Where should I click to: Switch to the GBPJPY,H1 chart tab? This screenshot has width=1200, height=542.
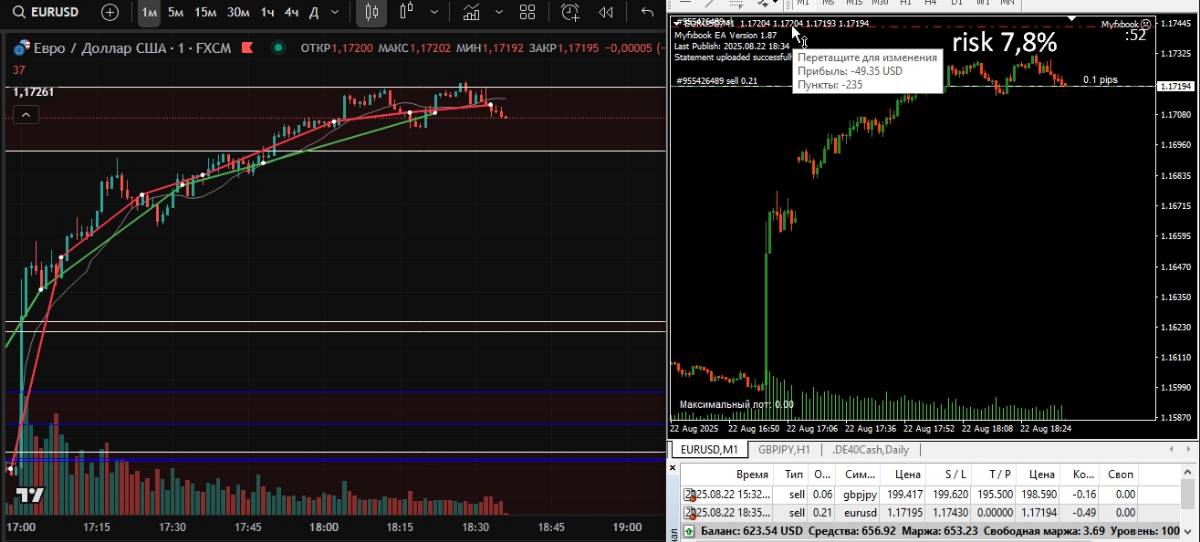(x=783, y=450)
